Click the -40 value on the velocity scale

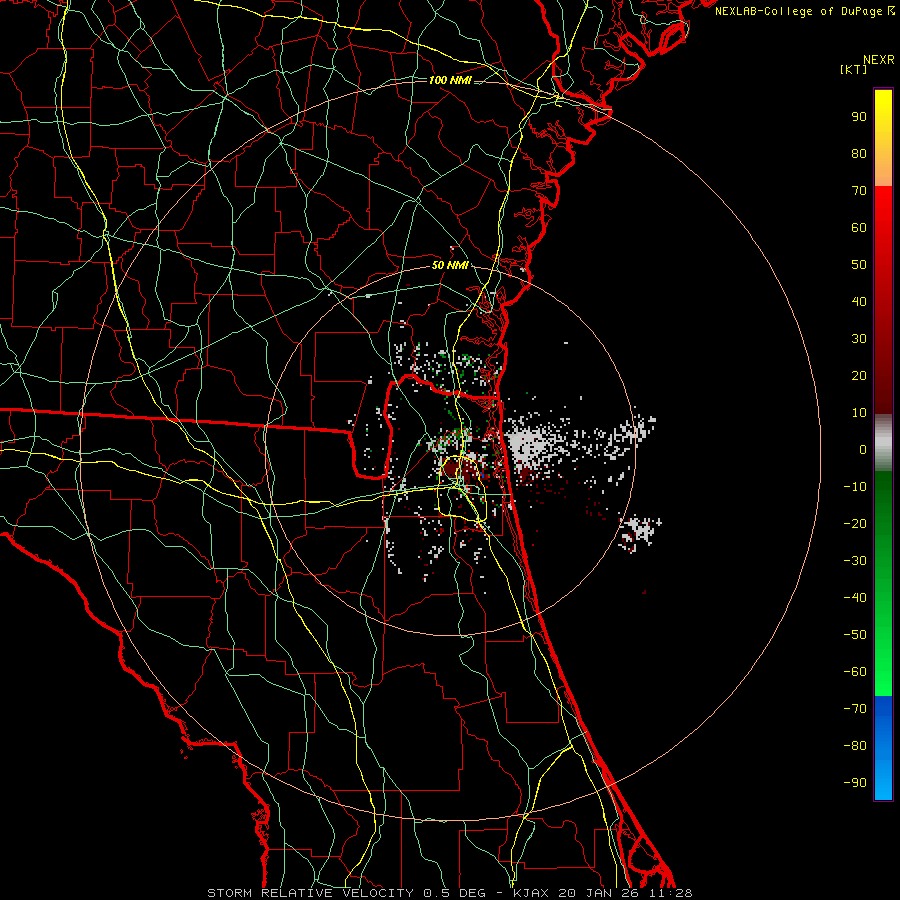coord(855,598)
